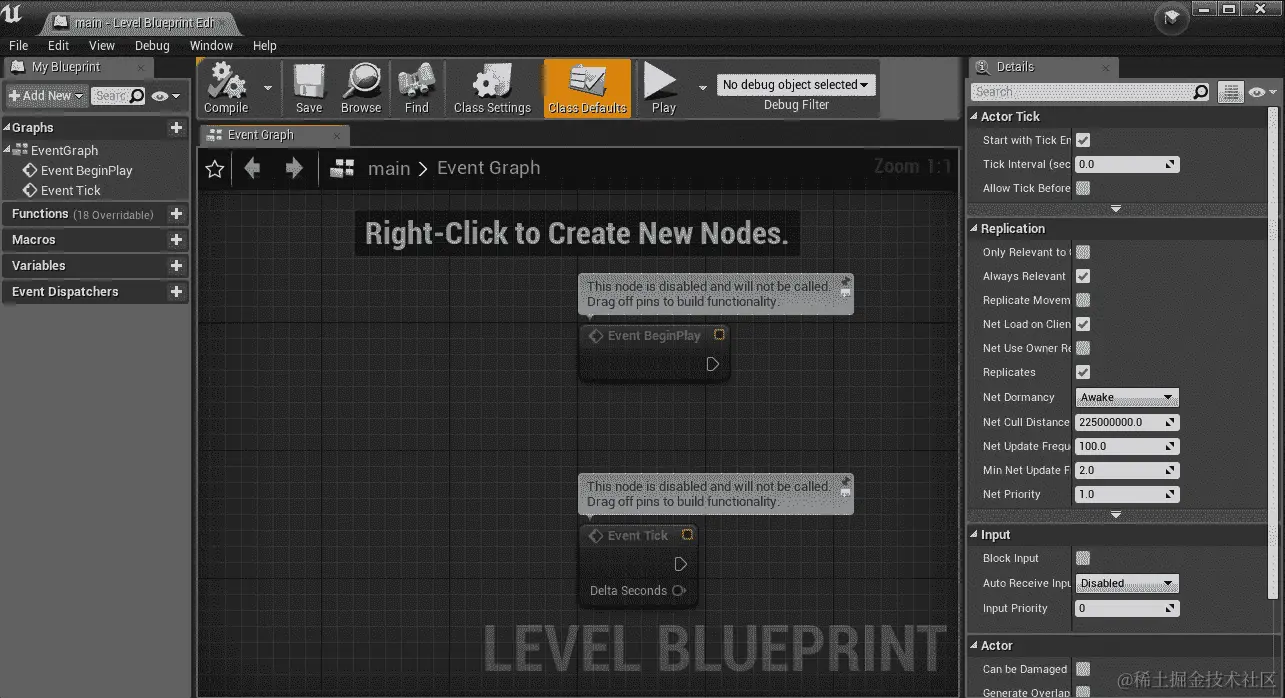Collapse the Graphs section
This screenshot has width=1285, height=698.
7,128
